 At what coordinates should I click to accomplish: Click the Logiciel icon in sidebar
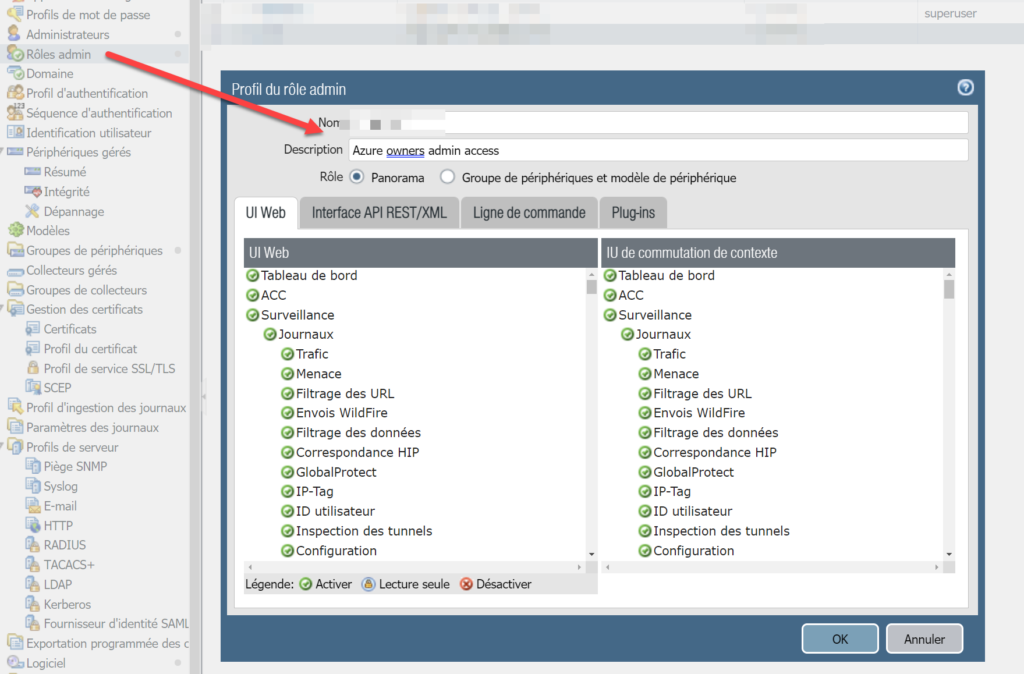15,663
